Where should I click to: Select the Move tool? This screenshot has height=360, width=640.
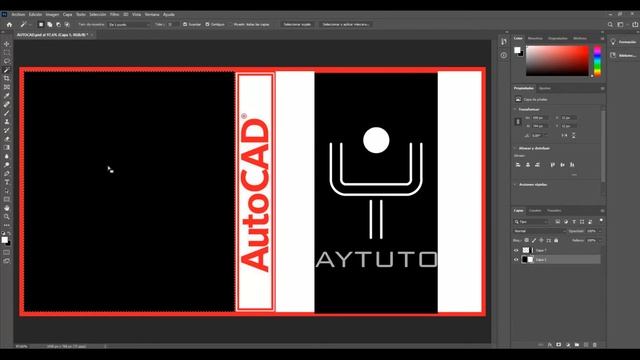(7, 44)
